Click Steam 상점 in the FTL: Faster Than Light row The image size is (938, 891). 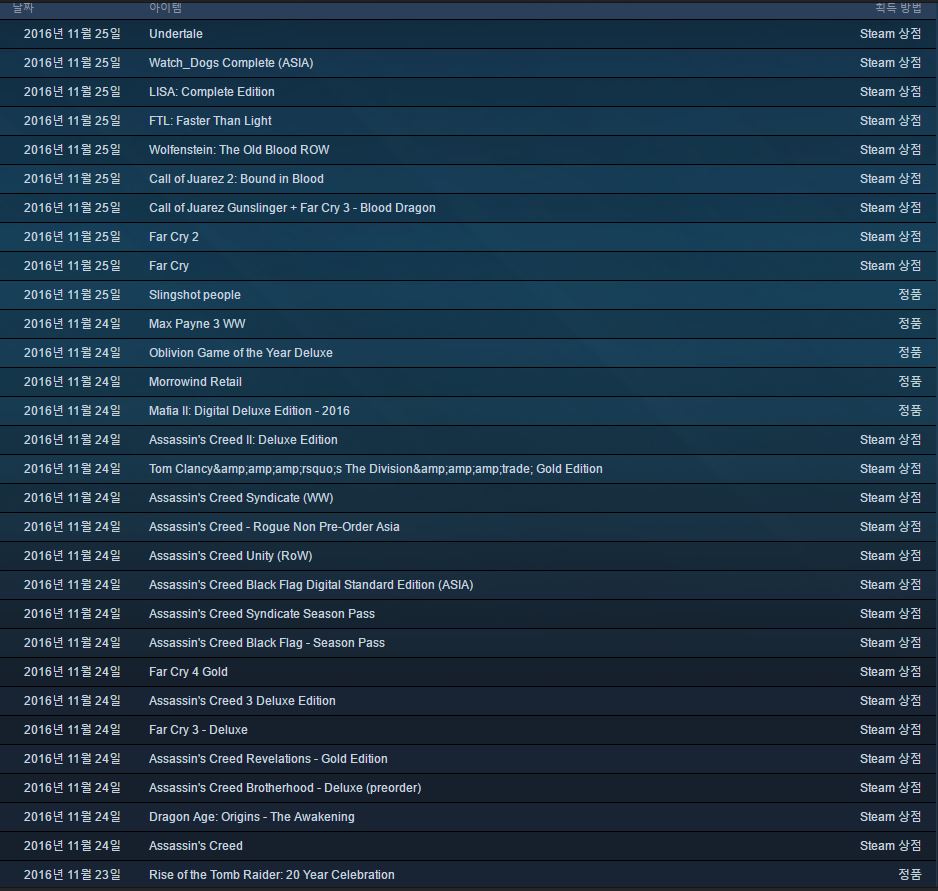pos(891,121)
